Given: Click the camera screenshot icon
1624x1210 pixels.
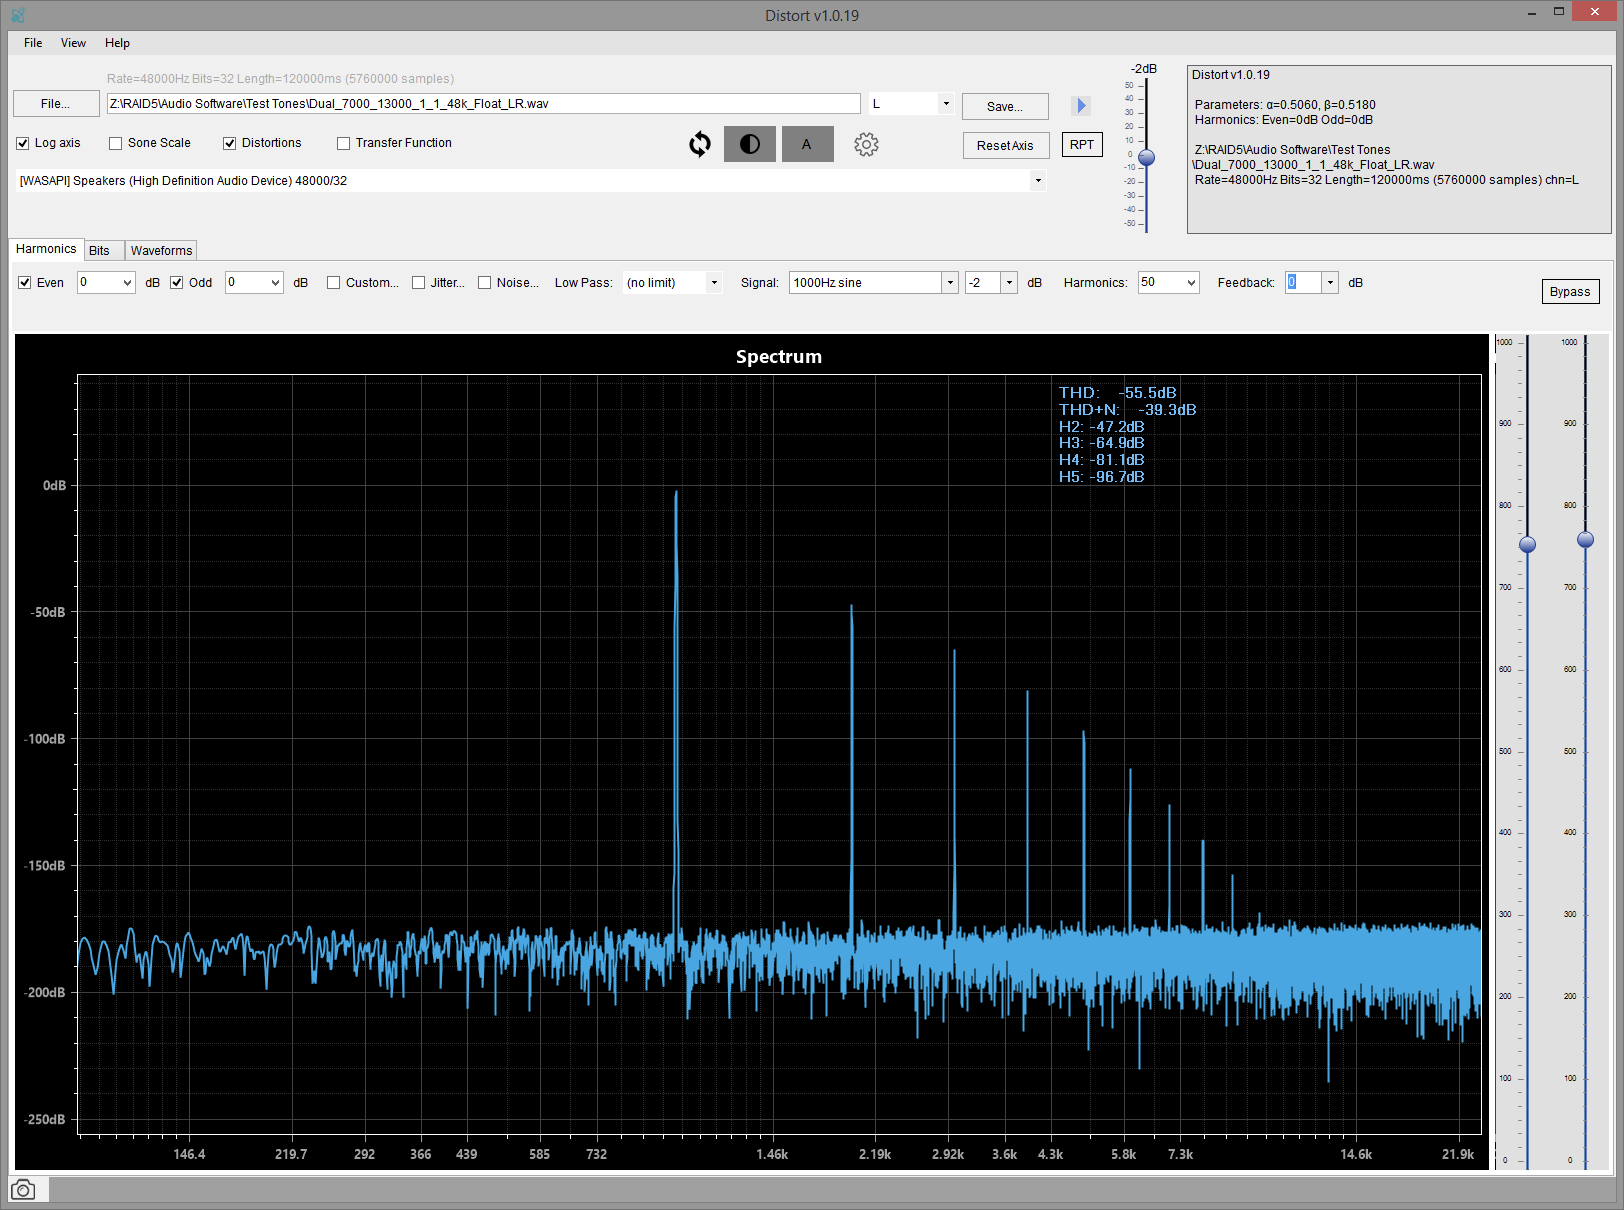Looking at the screenshot, I should 23,1190.
